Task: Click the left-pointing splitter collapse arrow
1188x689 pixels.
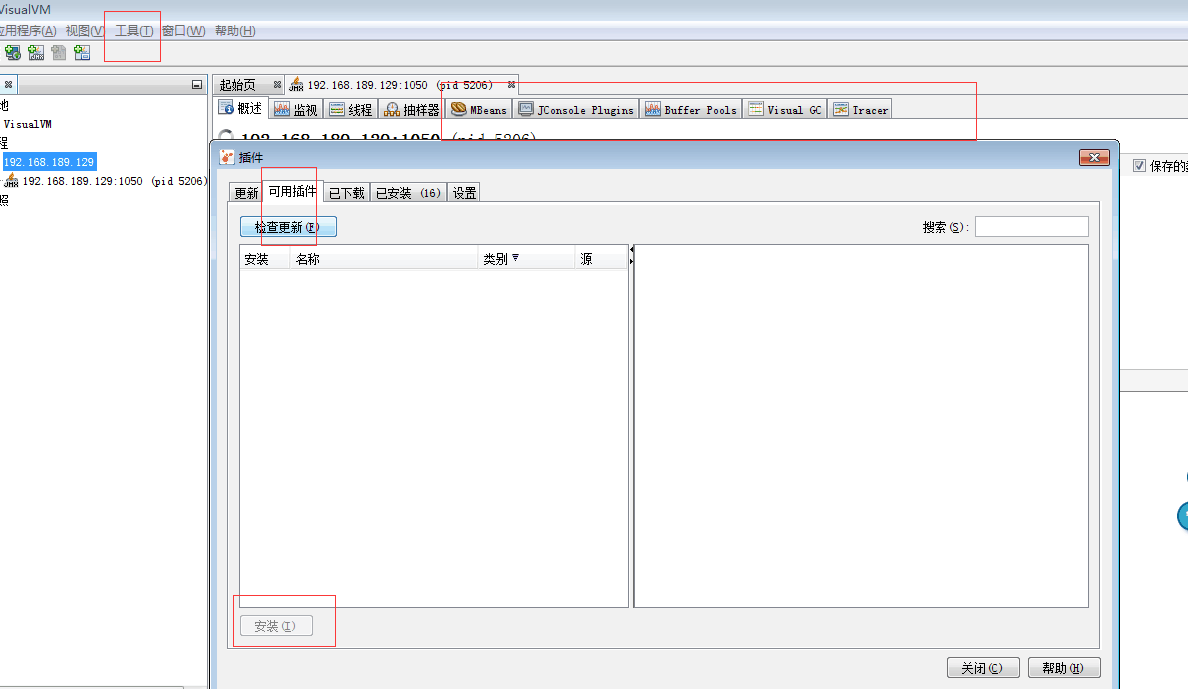Action: pos(631,249)
